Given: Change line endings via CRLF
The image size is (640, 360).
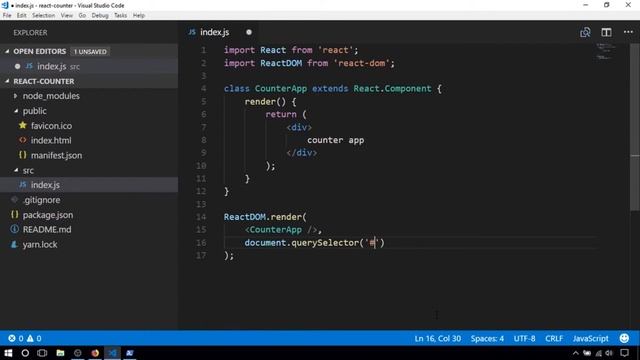Looking at the screenshot, I should (x=554, y=338).
